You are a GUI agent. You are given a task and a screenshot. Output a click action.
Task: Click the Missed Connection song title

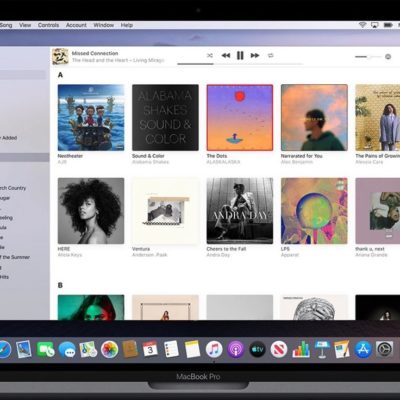tap(95, 53)
